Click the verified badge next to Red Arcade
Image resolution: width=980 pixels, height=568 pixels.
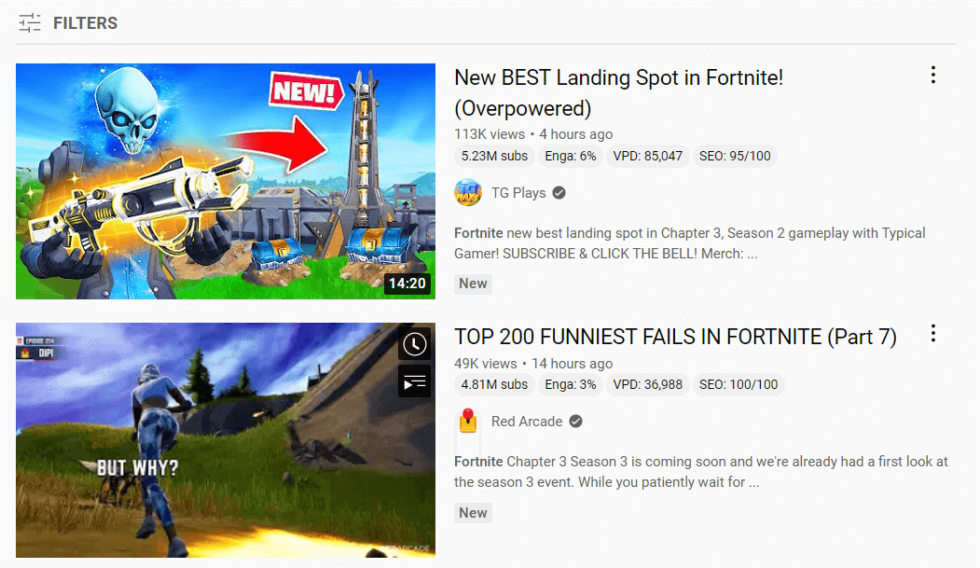coord(576,422)
